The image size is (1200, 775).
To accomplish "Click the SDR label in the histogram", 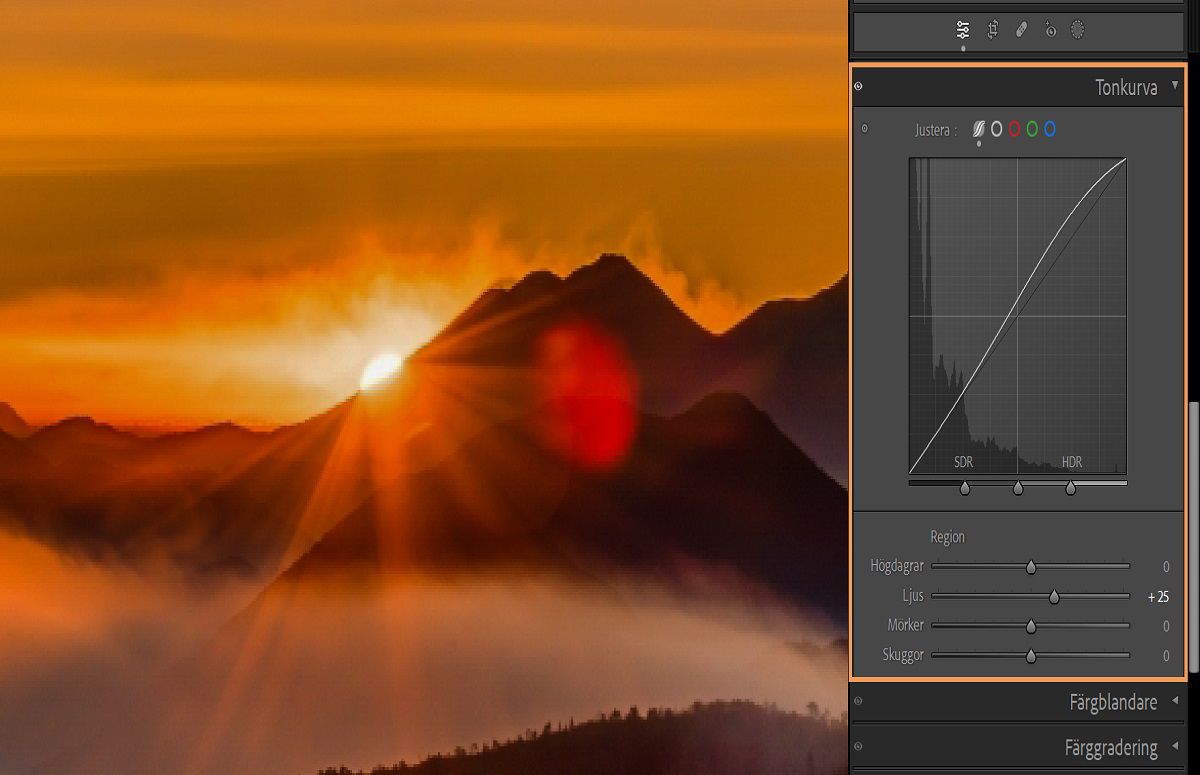I will (963, 462).
